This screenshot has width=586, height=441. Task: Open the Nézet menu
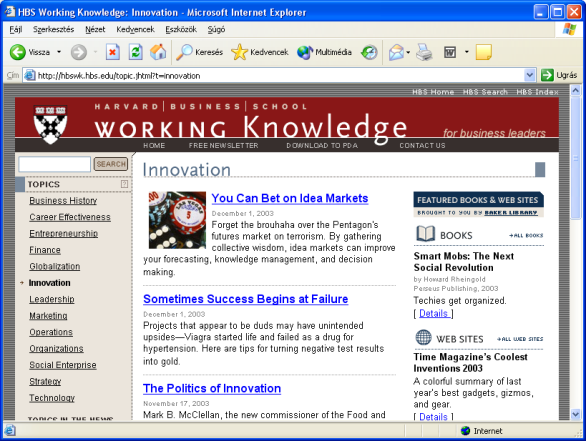click(95, 29)
